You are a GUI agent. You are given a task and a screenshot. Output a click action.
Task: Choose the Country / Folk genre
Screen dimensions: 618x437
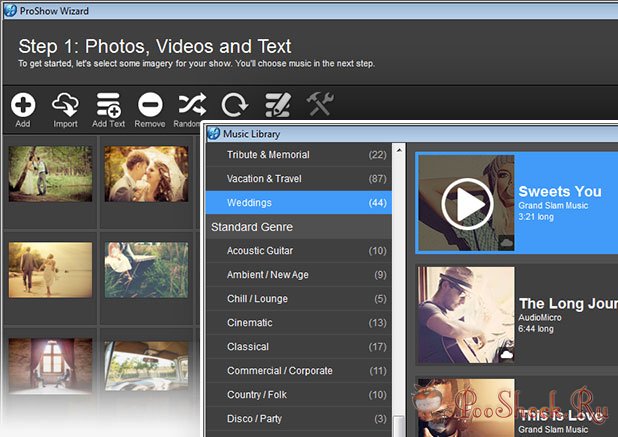pos(299,395)
